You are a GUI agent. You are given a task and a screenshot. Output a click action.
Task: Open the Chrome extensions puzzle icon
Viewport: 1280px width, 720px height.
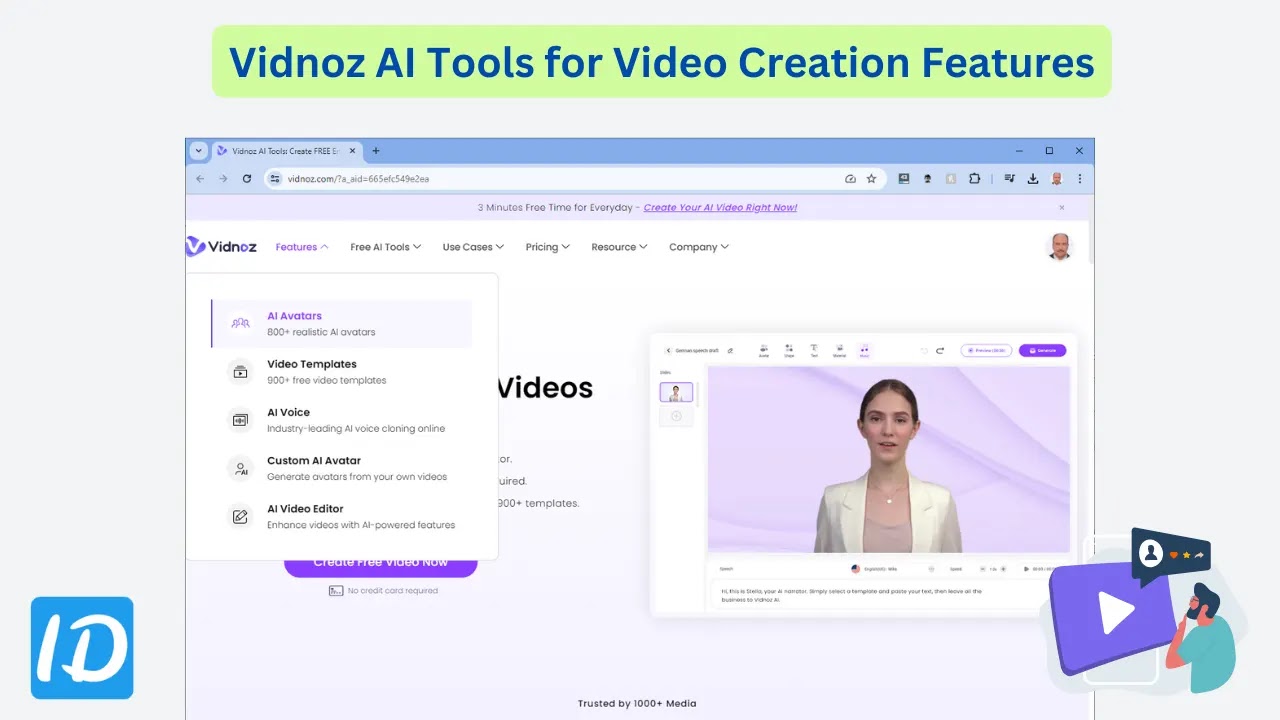(x=974, y=179)
